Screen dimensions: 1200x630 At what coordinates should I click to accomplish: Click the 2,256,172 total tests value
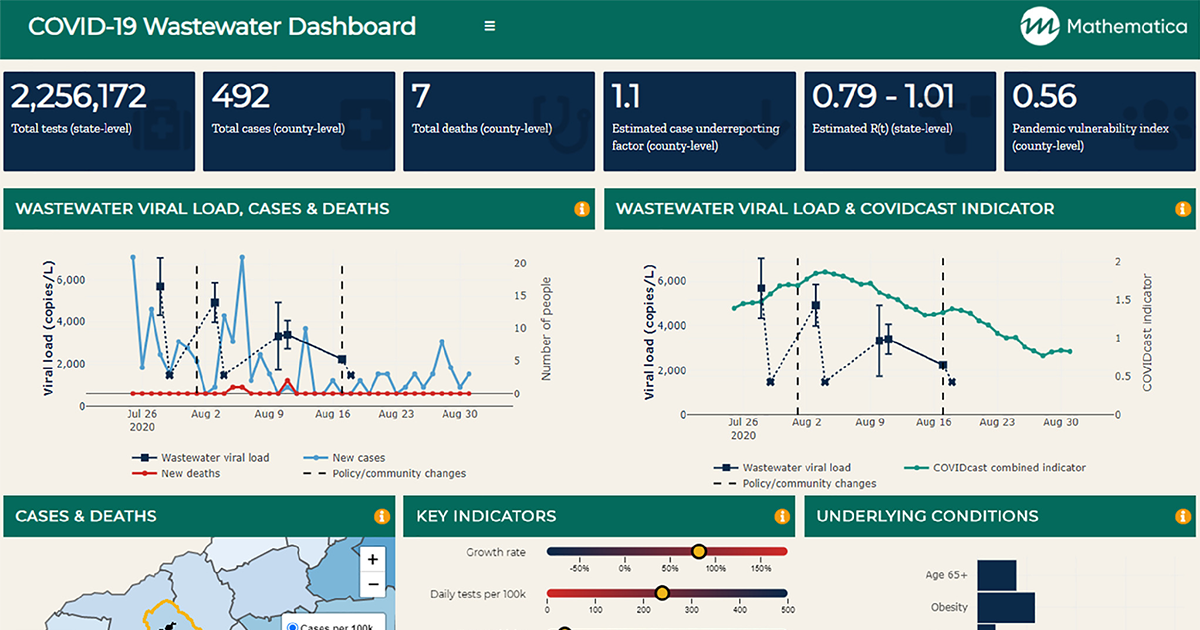(79, 96)
